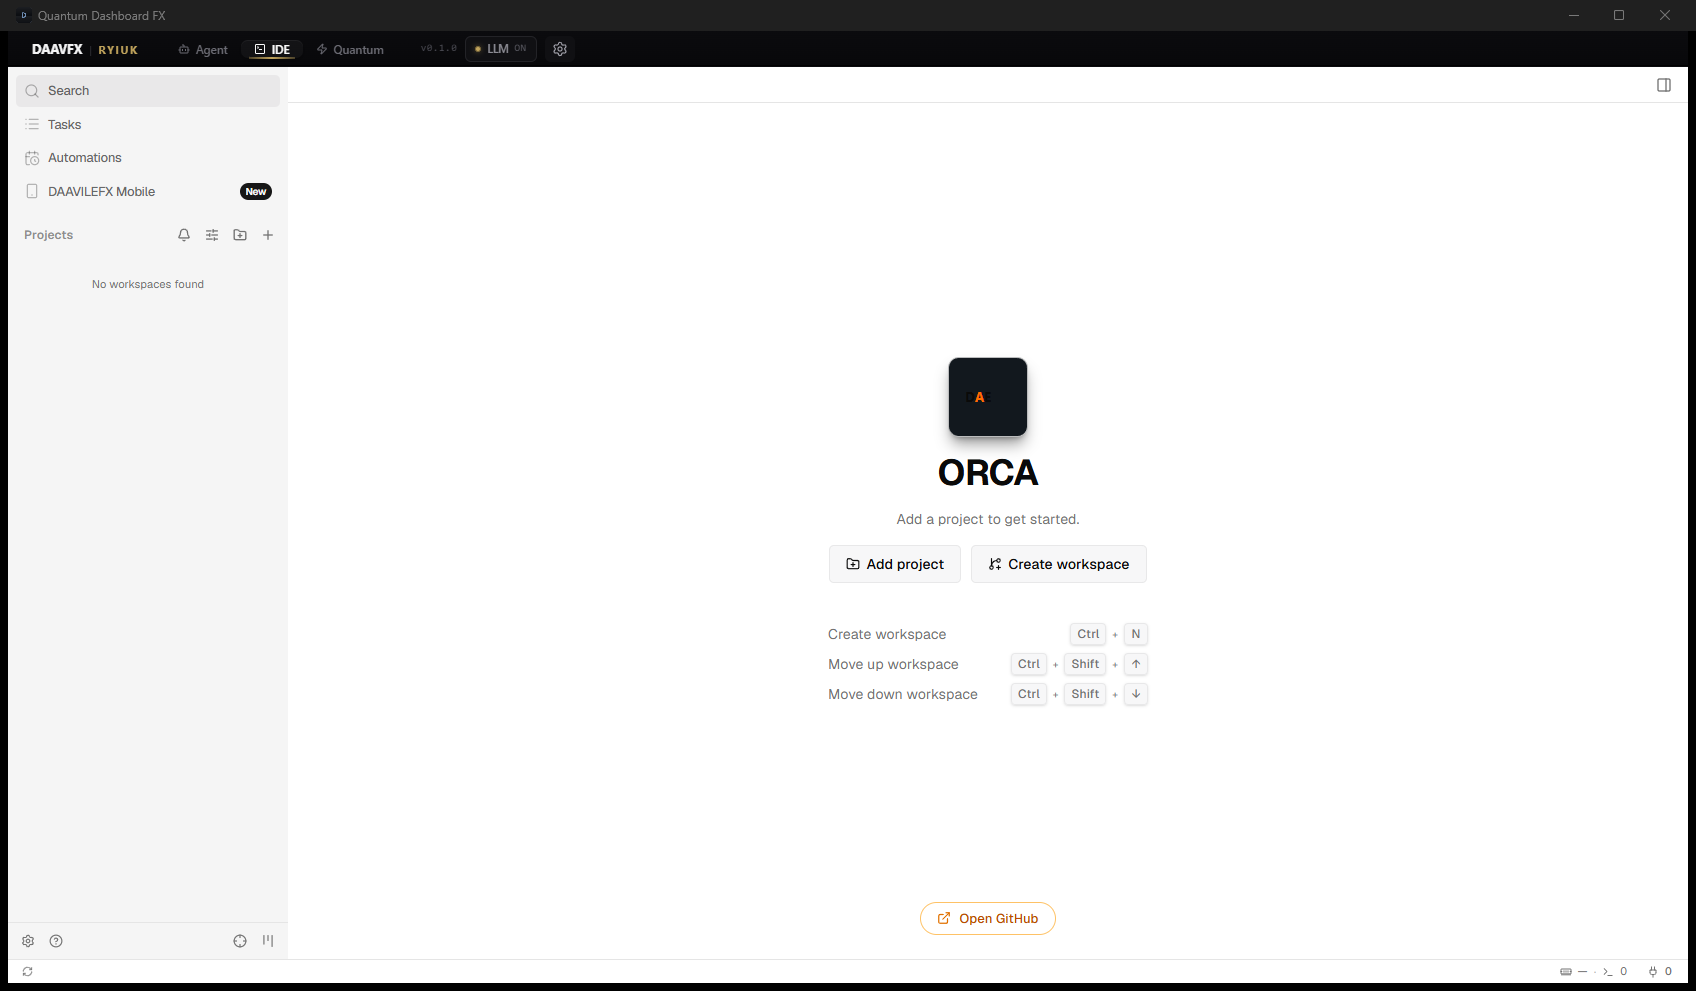This screenshot has width=1696, height=991.
Task: Click the "Move up workspace" shortcut label
Action: [x=893, y=664]
